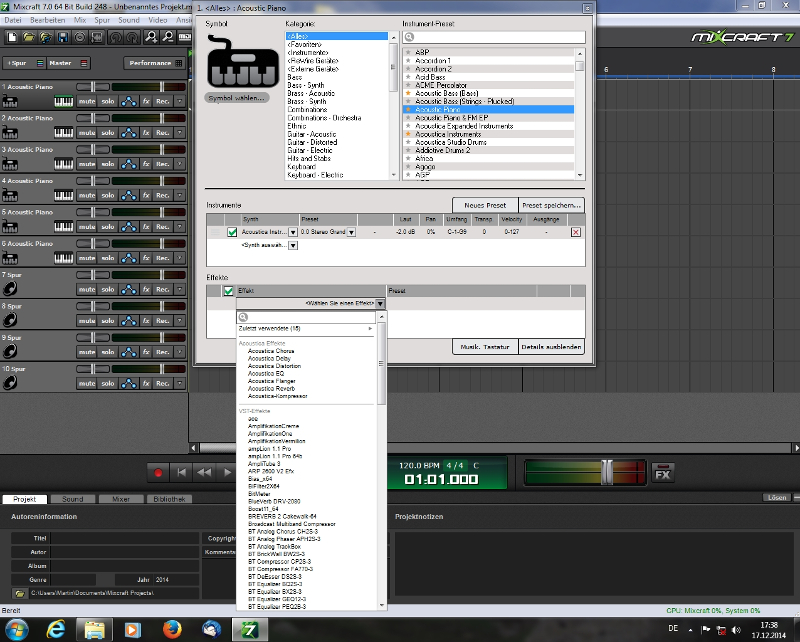800x642 pixels.
Task: Click the Musik. Tastatur button
Action: 485,347
